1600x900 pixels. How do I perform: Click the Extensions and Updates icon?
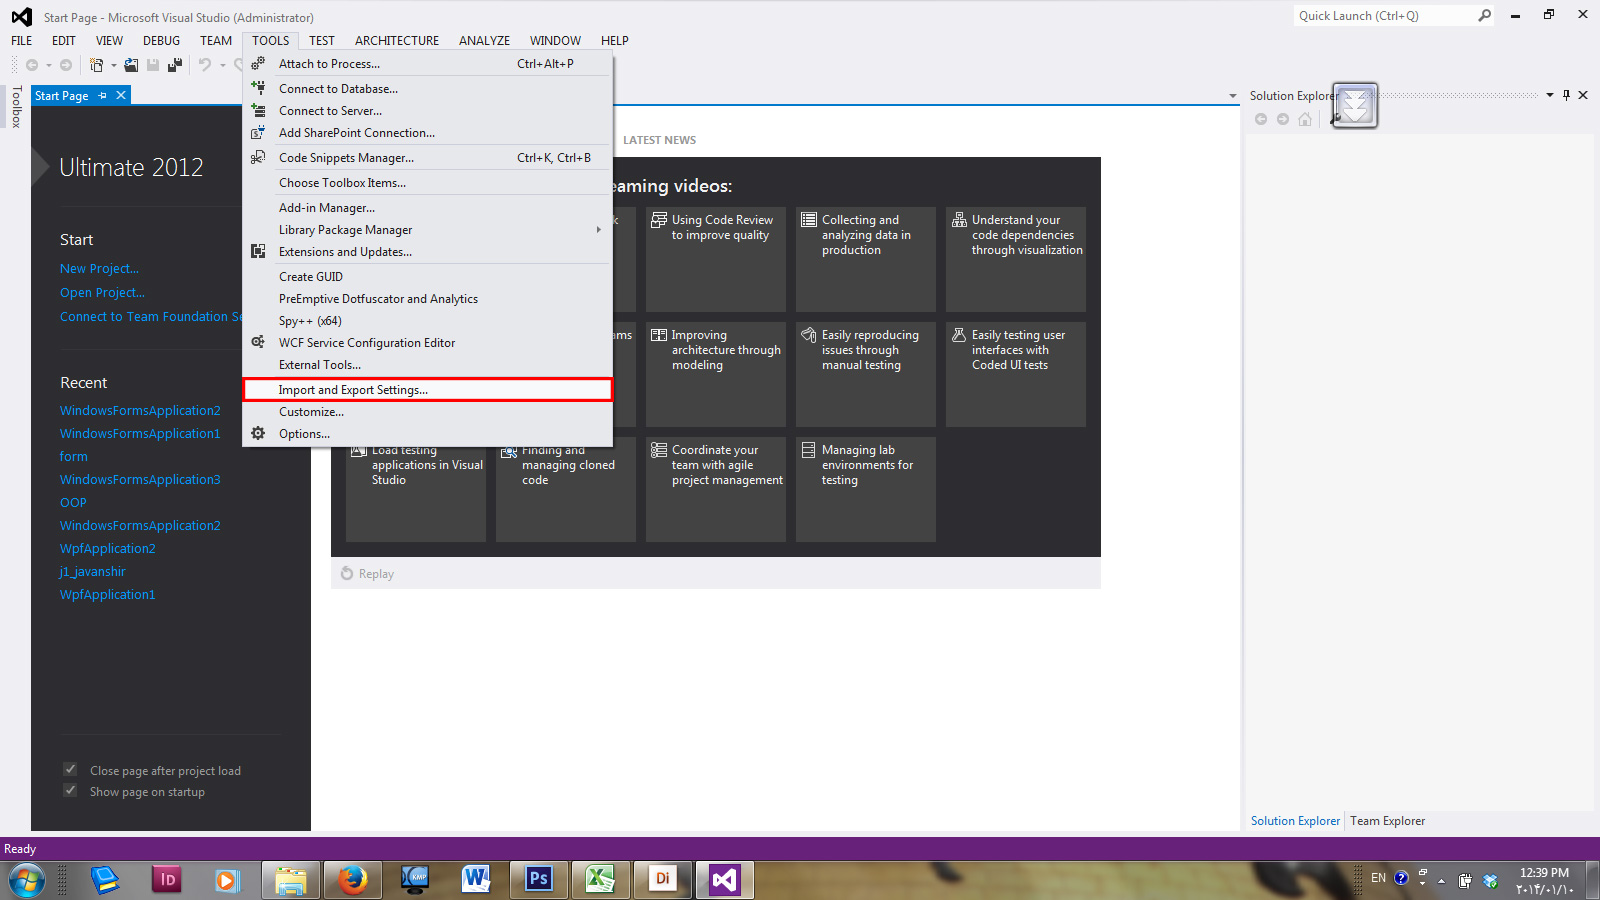(x=258, y=251)
